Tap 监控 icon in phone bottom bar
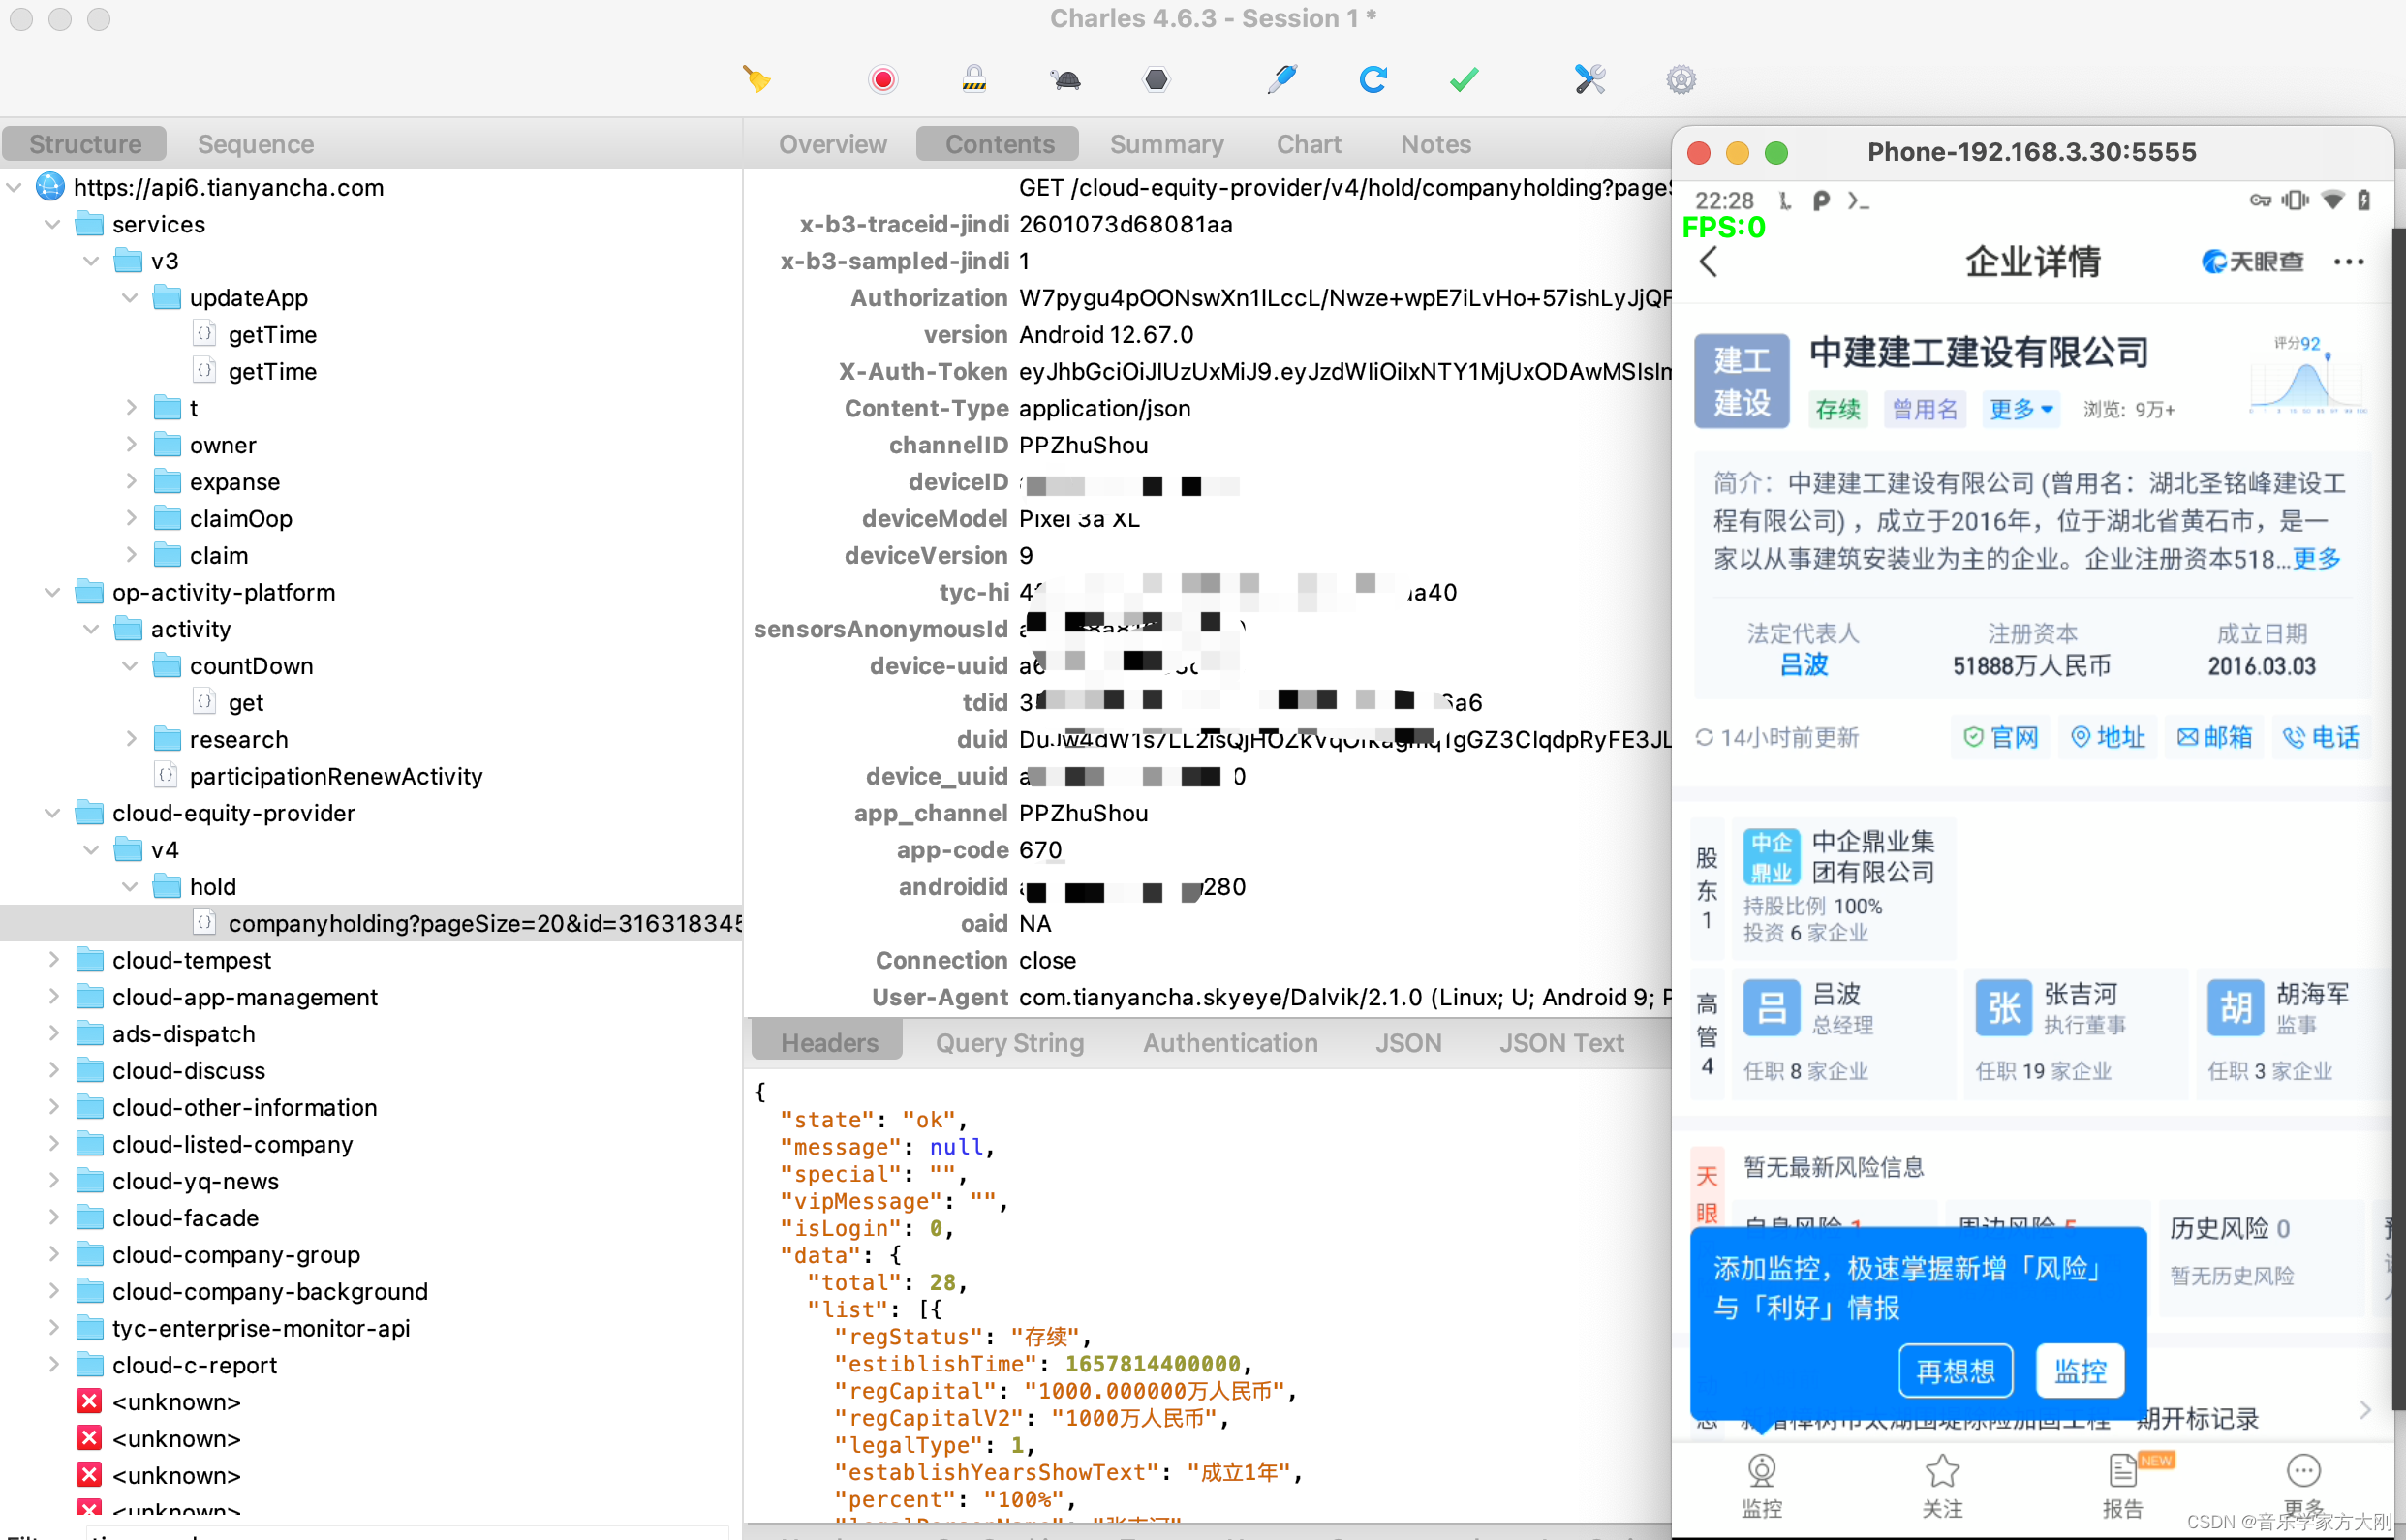The width and height of the screenshot is (2406, 1540). pos(1761,1486)
